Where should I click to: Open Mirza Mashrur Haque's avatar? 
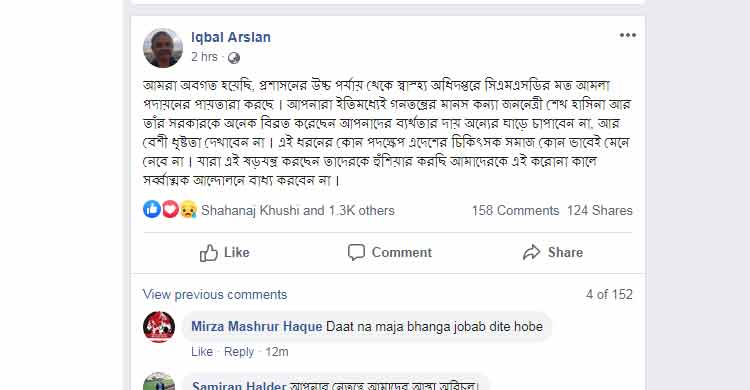tap(159, 327)
